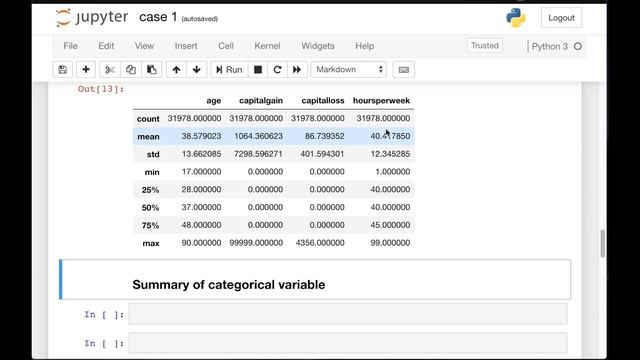This screenshot has height=360, width=640.
Task: Click the first empty code cell
Action: tap(348, 314)
